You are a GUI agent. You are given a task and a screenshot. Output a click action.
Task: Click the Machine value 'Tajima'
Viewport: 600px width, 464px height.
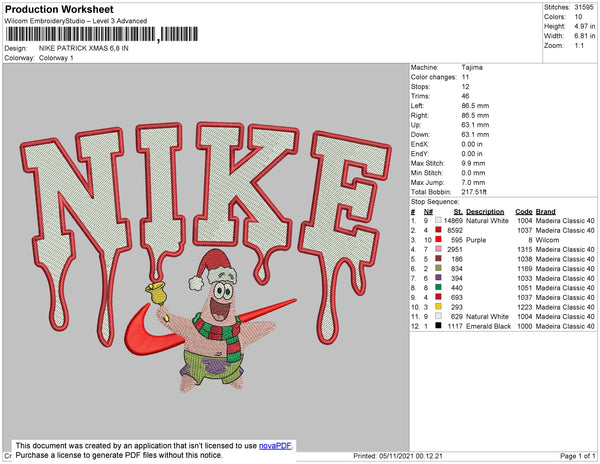[x=472, y=67]
